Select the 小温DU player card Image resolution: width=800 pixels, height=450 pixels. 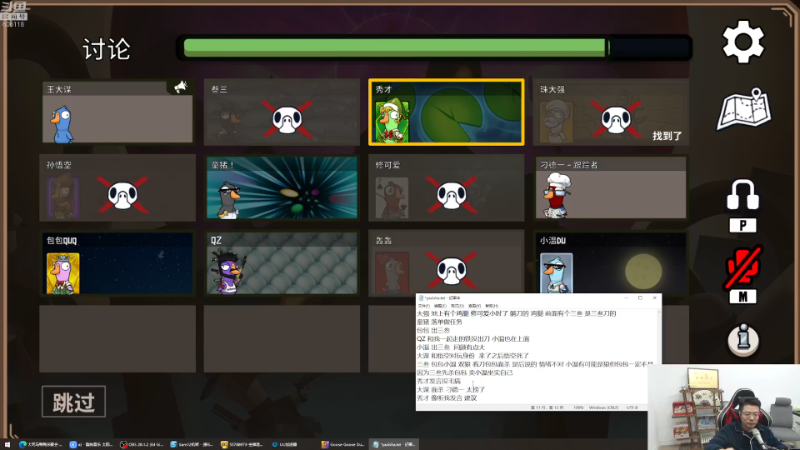click(611, 263)
